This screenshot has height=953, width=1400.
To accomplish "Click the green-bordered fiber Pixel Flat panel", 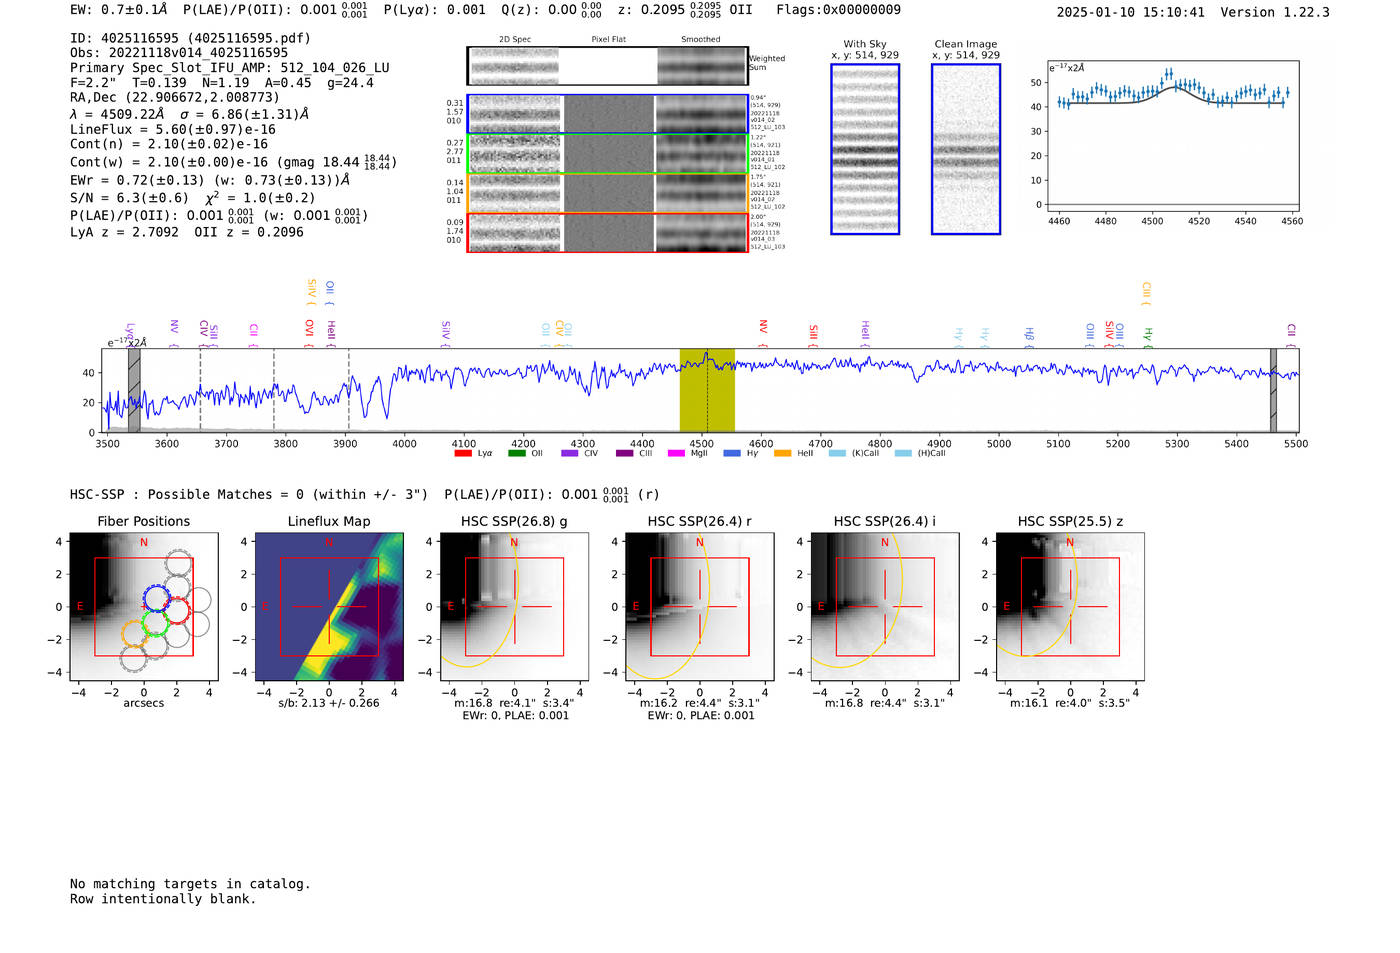I will coord(609,153).
